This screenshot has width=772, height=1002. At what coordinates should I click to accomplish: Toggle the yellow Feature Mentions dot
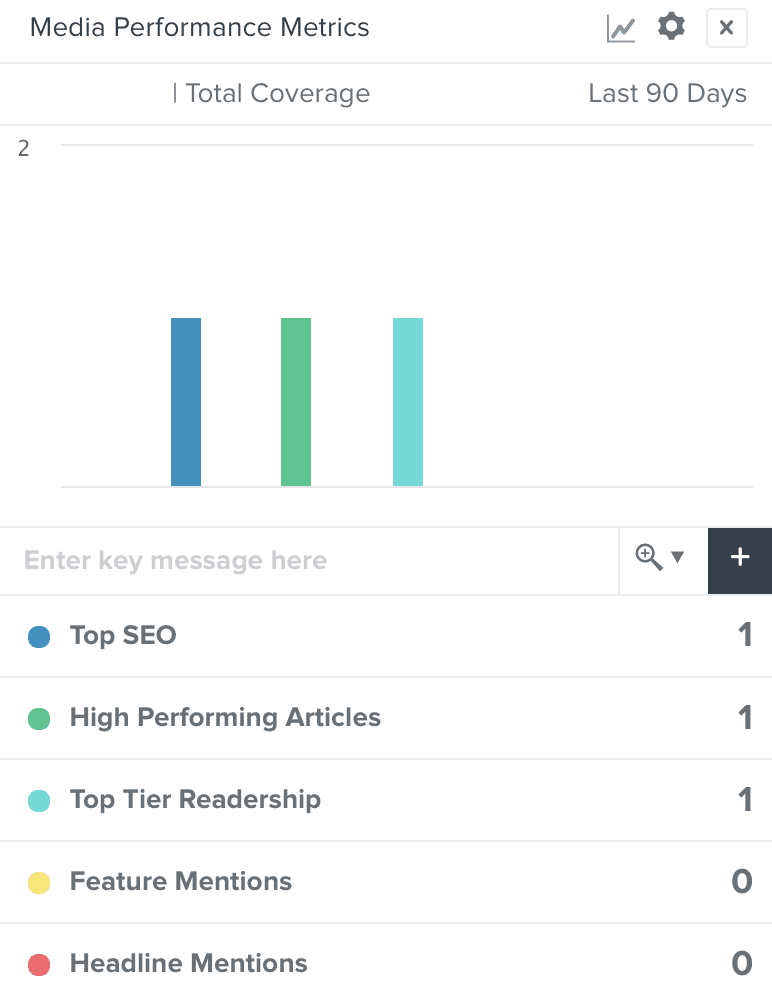(39, 883)
